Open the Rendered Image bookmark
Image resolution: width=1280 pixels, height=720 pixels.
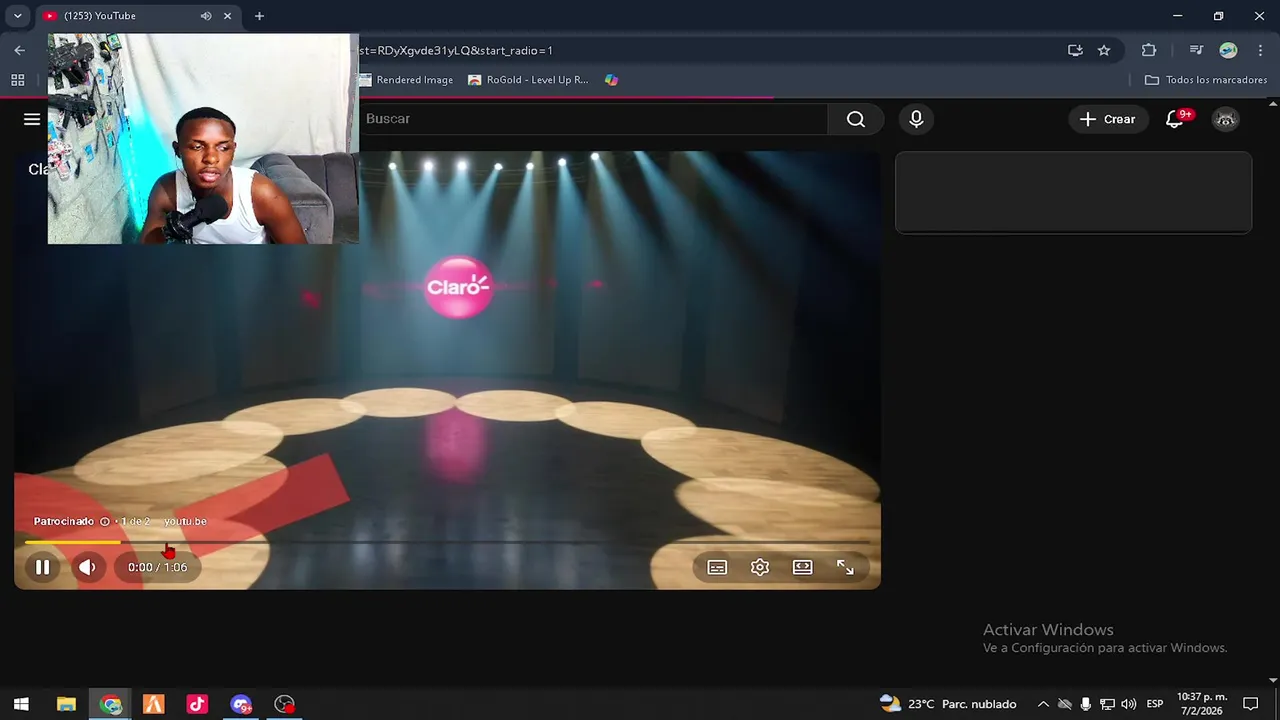coord(406,80)
